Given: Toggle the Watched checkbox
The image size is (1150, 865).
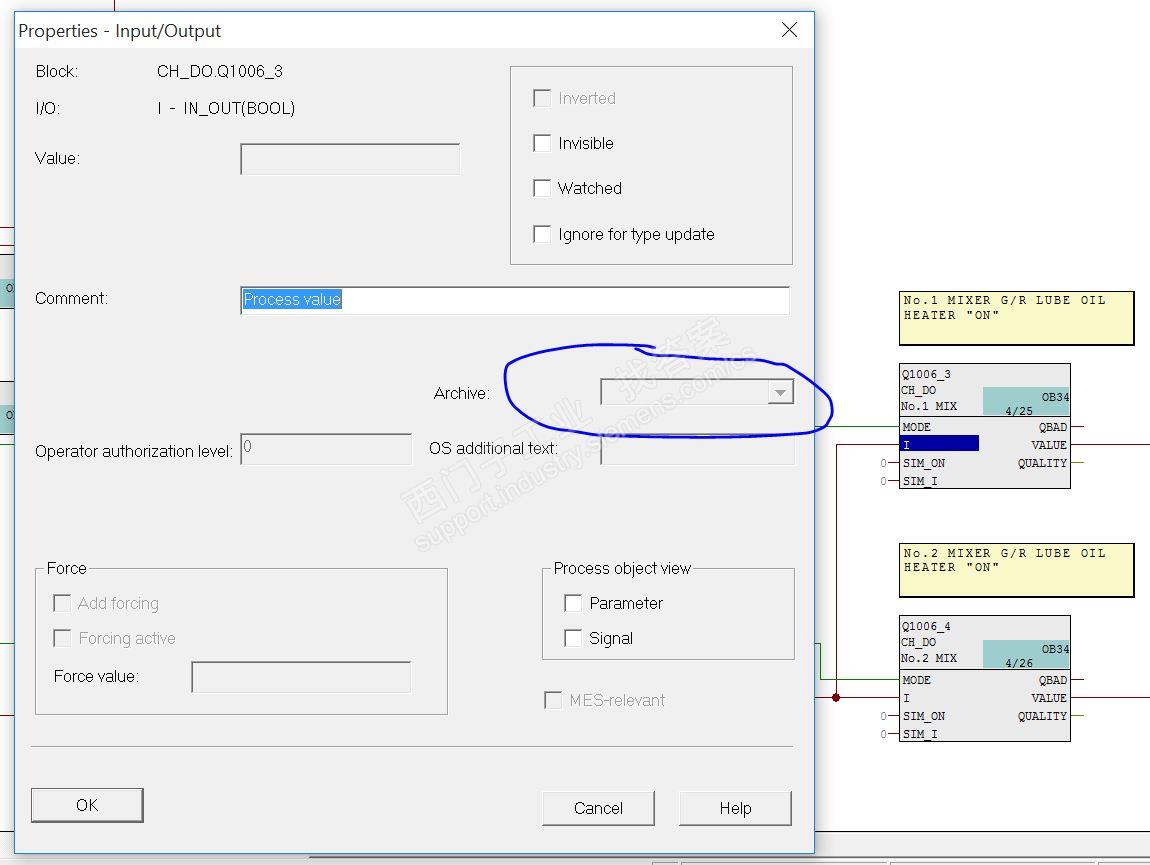Looking at the screenshot, I should click(542, 189).
